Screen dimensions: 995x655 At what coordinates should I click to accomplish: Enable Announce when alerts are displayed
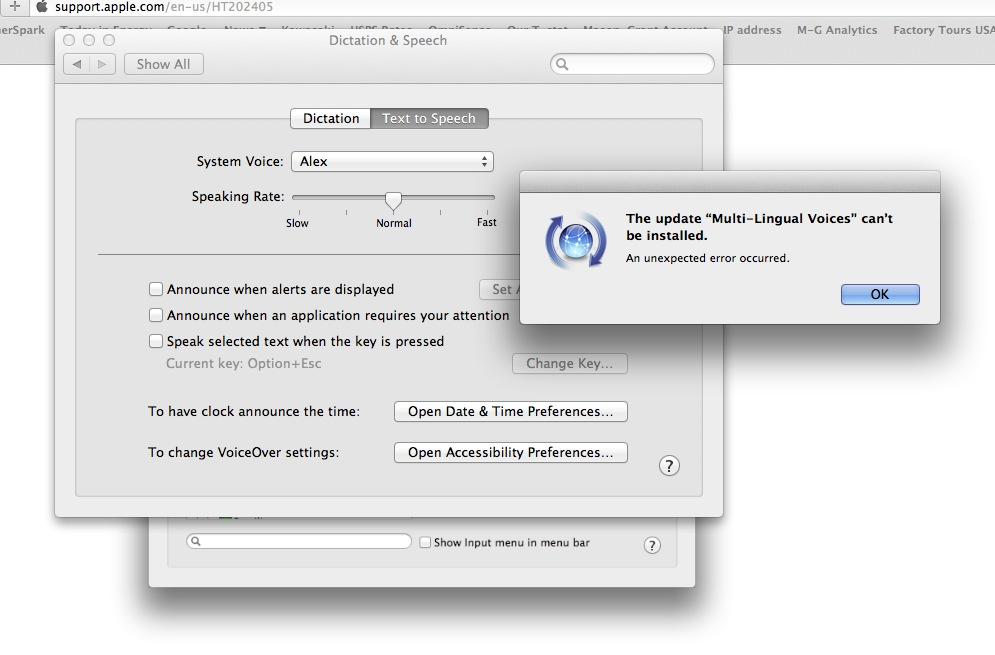(x=156, y=289)
